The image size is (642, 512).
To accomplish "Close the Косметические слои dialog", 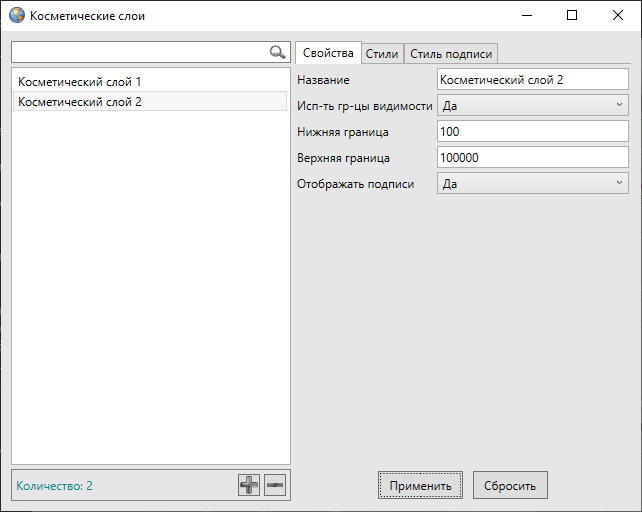I will 618,15.
